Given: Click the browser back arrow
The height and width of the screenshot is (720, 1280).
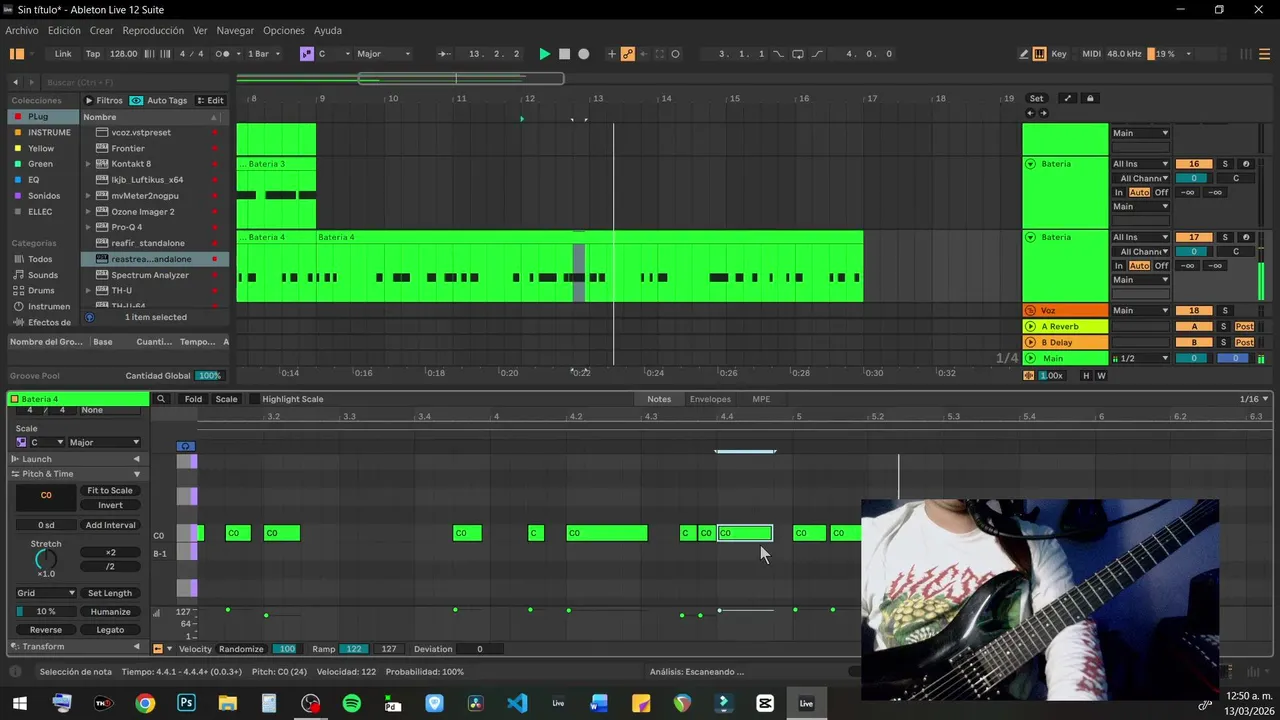Looking at the screenshot, I should [16, 82].
